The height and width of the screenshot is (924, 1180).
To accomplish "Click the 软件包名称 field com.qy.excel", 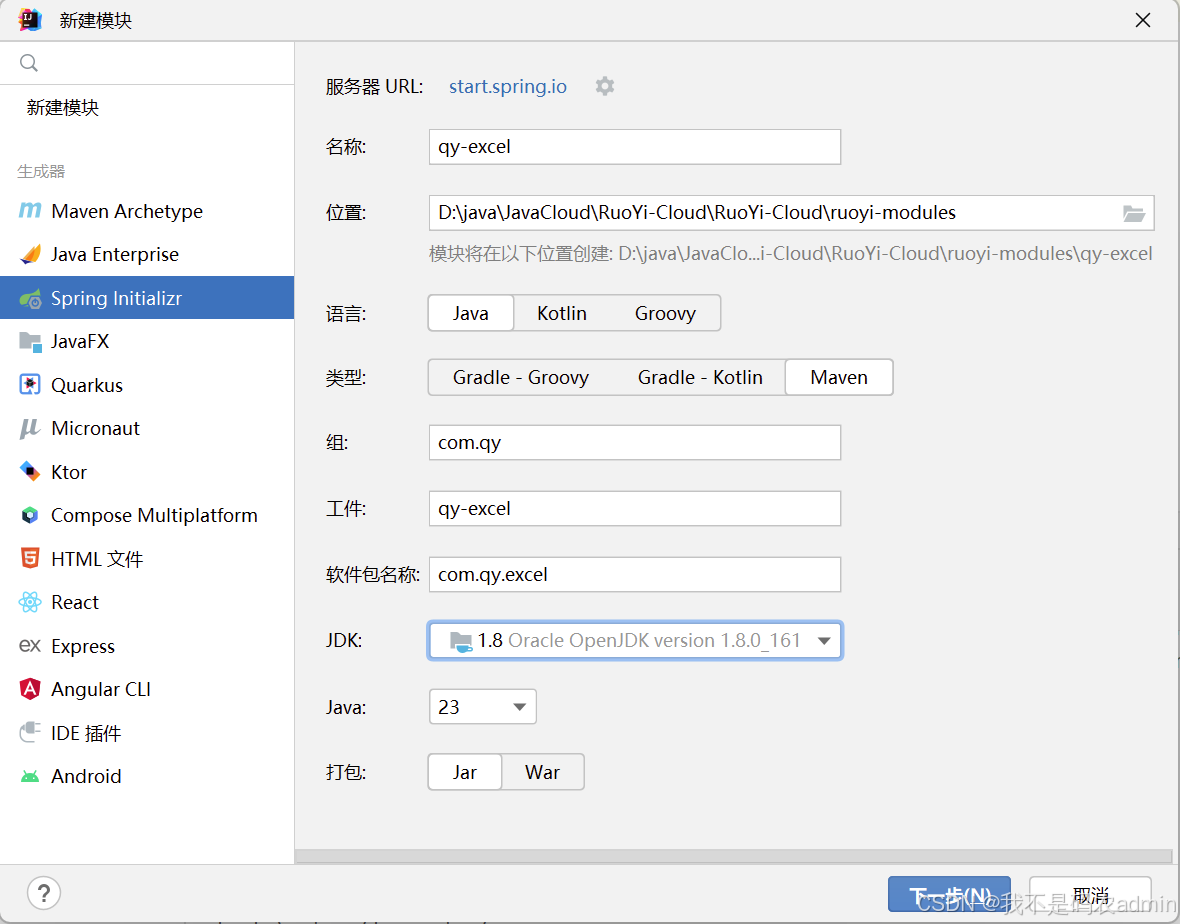I will [x=635, y=575].
